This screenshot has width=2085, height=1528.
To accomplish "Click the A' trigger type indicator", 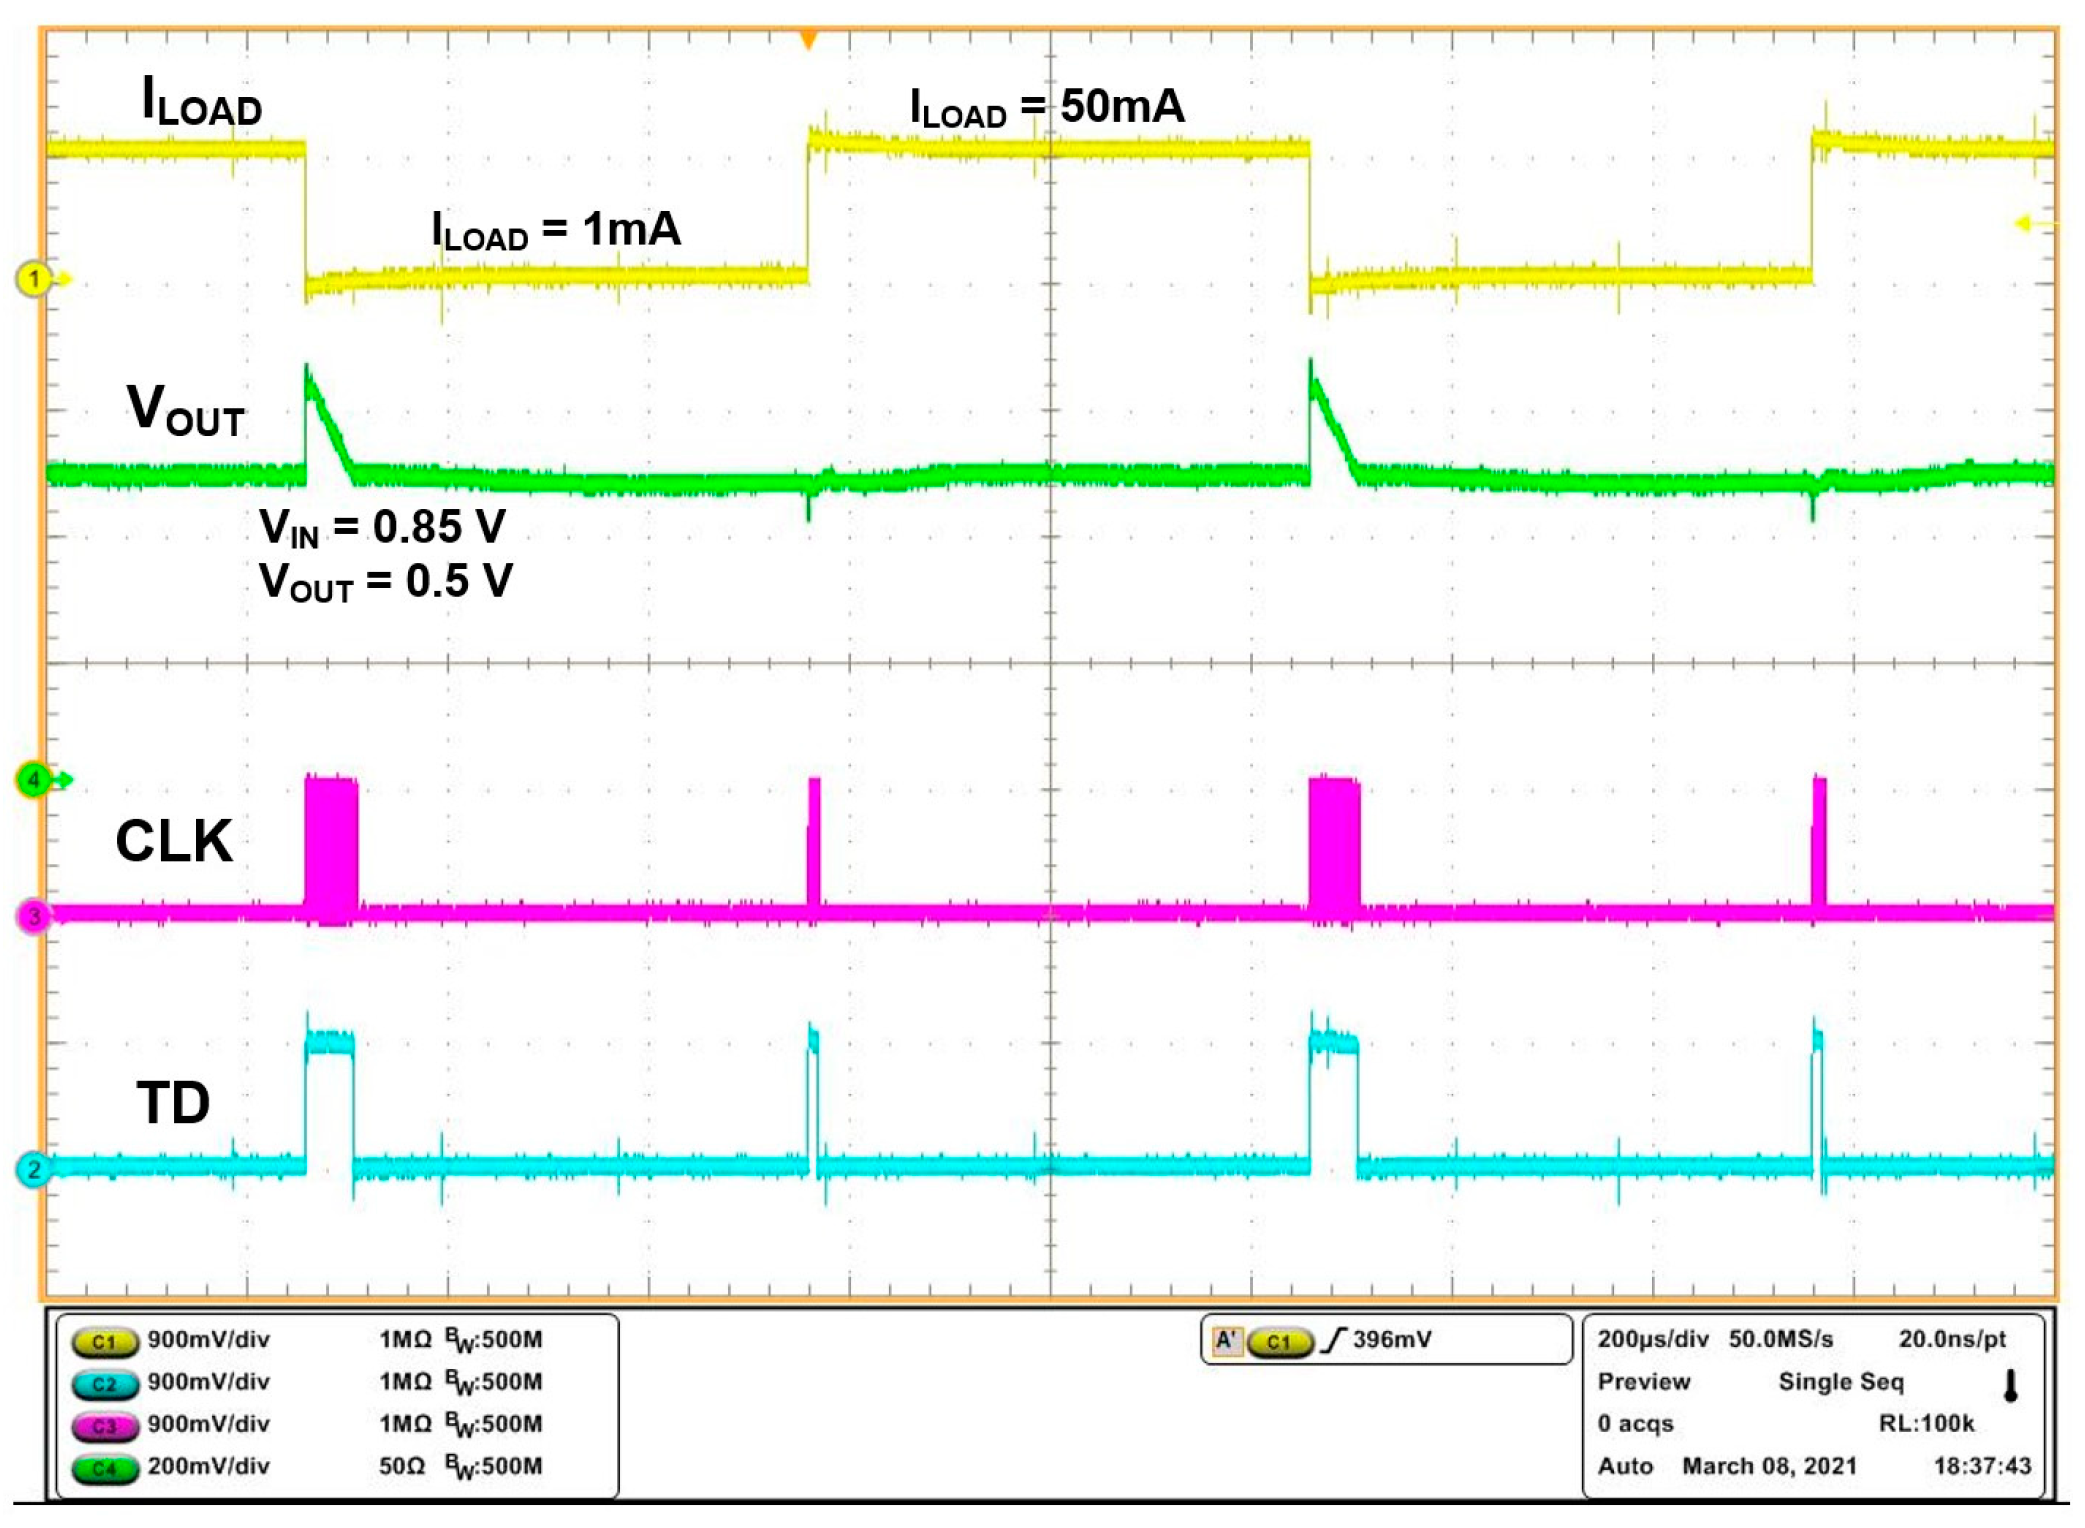I will pyautogui.click(x=1226, y=1340).
